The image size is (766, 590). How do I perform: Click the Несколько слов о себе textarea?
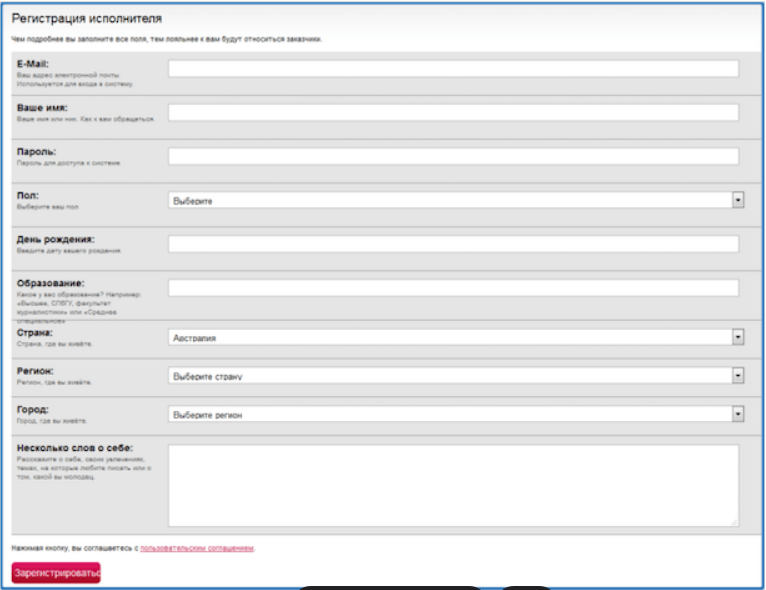pos(453,485)
